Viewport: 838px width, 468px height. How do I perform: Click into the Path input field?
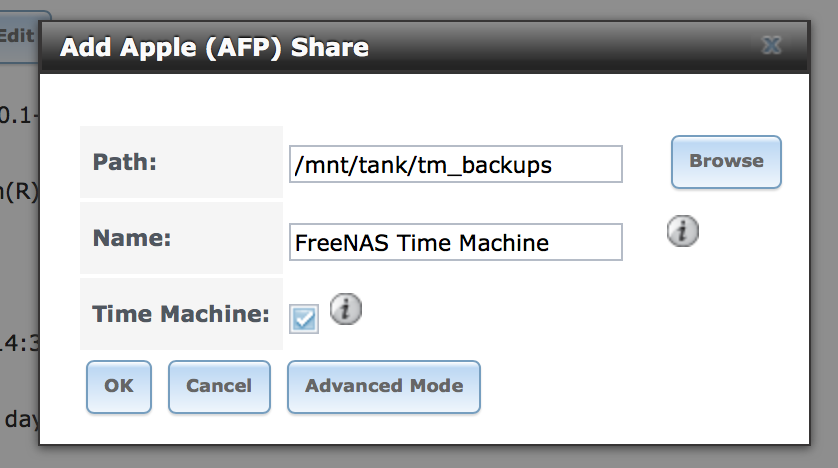456,164
